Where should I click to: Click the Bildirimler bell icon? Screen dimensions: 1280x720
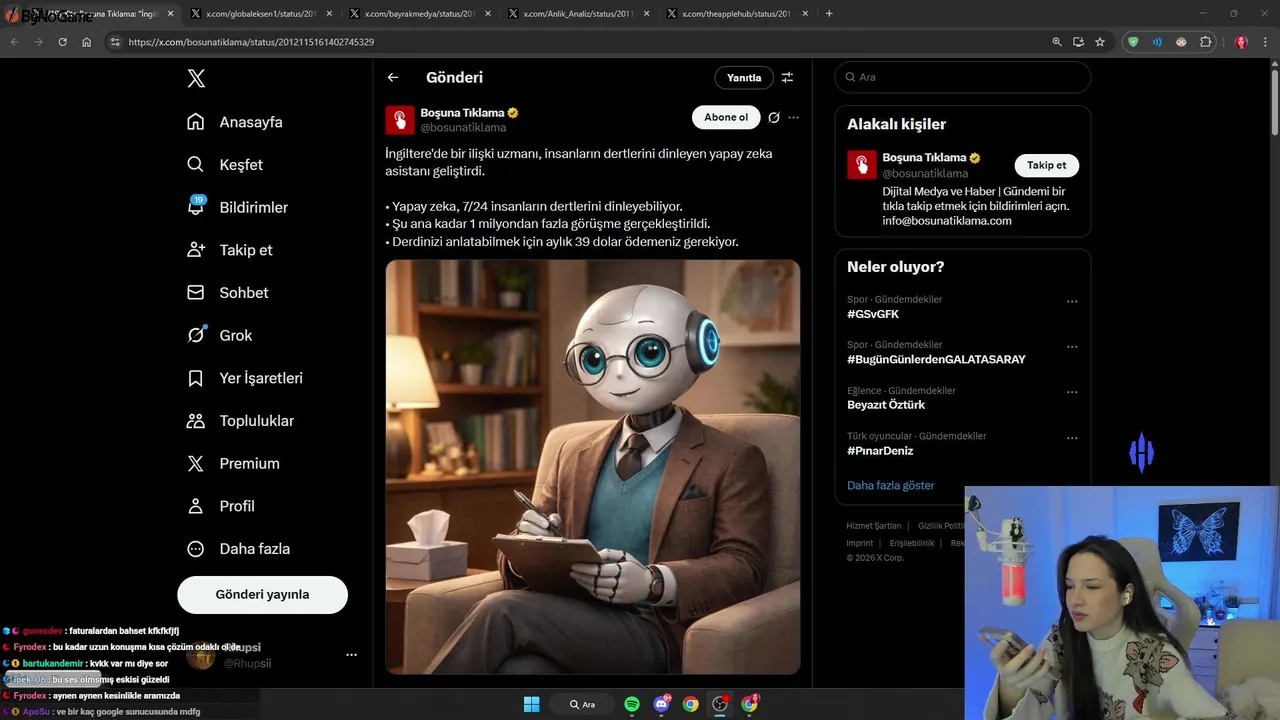196,207
